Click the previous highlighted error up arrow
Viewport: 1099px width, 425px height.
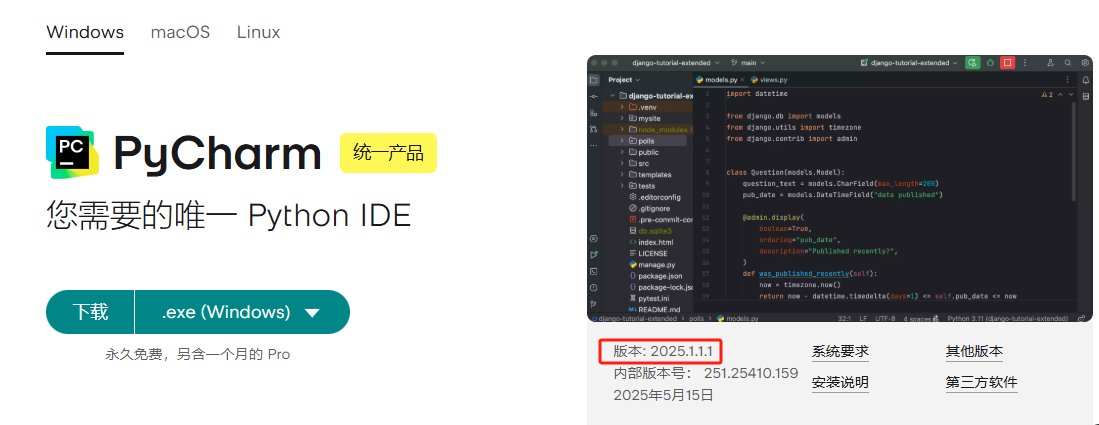pyautogui.click(x=1060, y=95)
